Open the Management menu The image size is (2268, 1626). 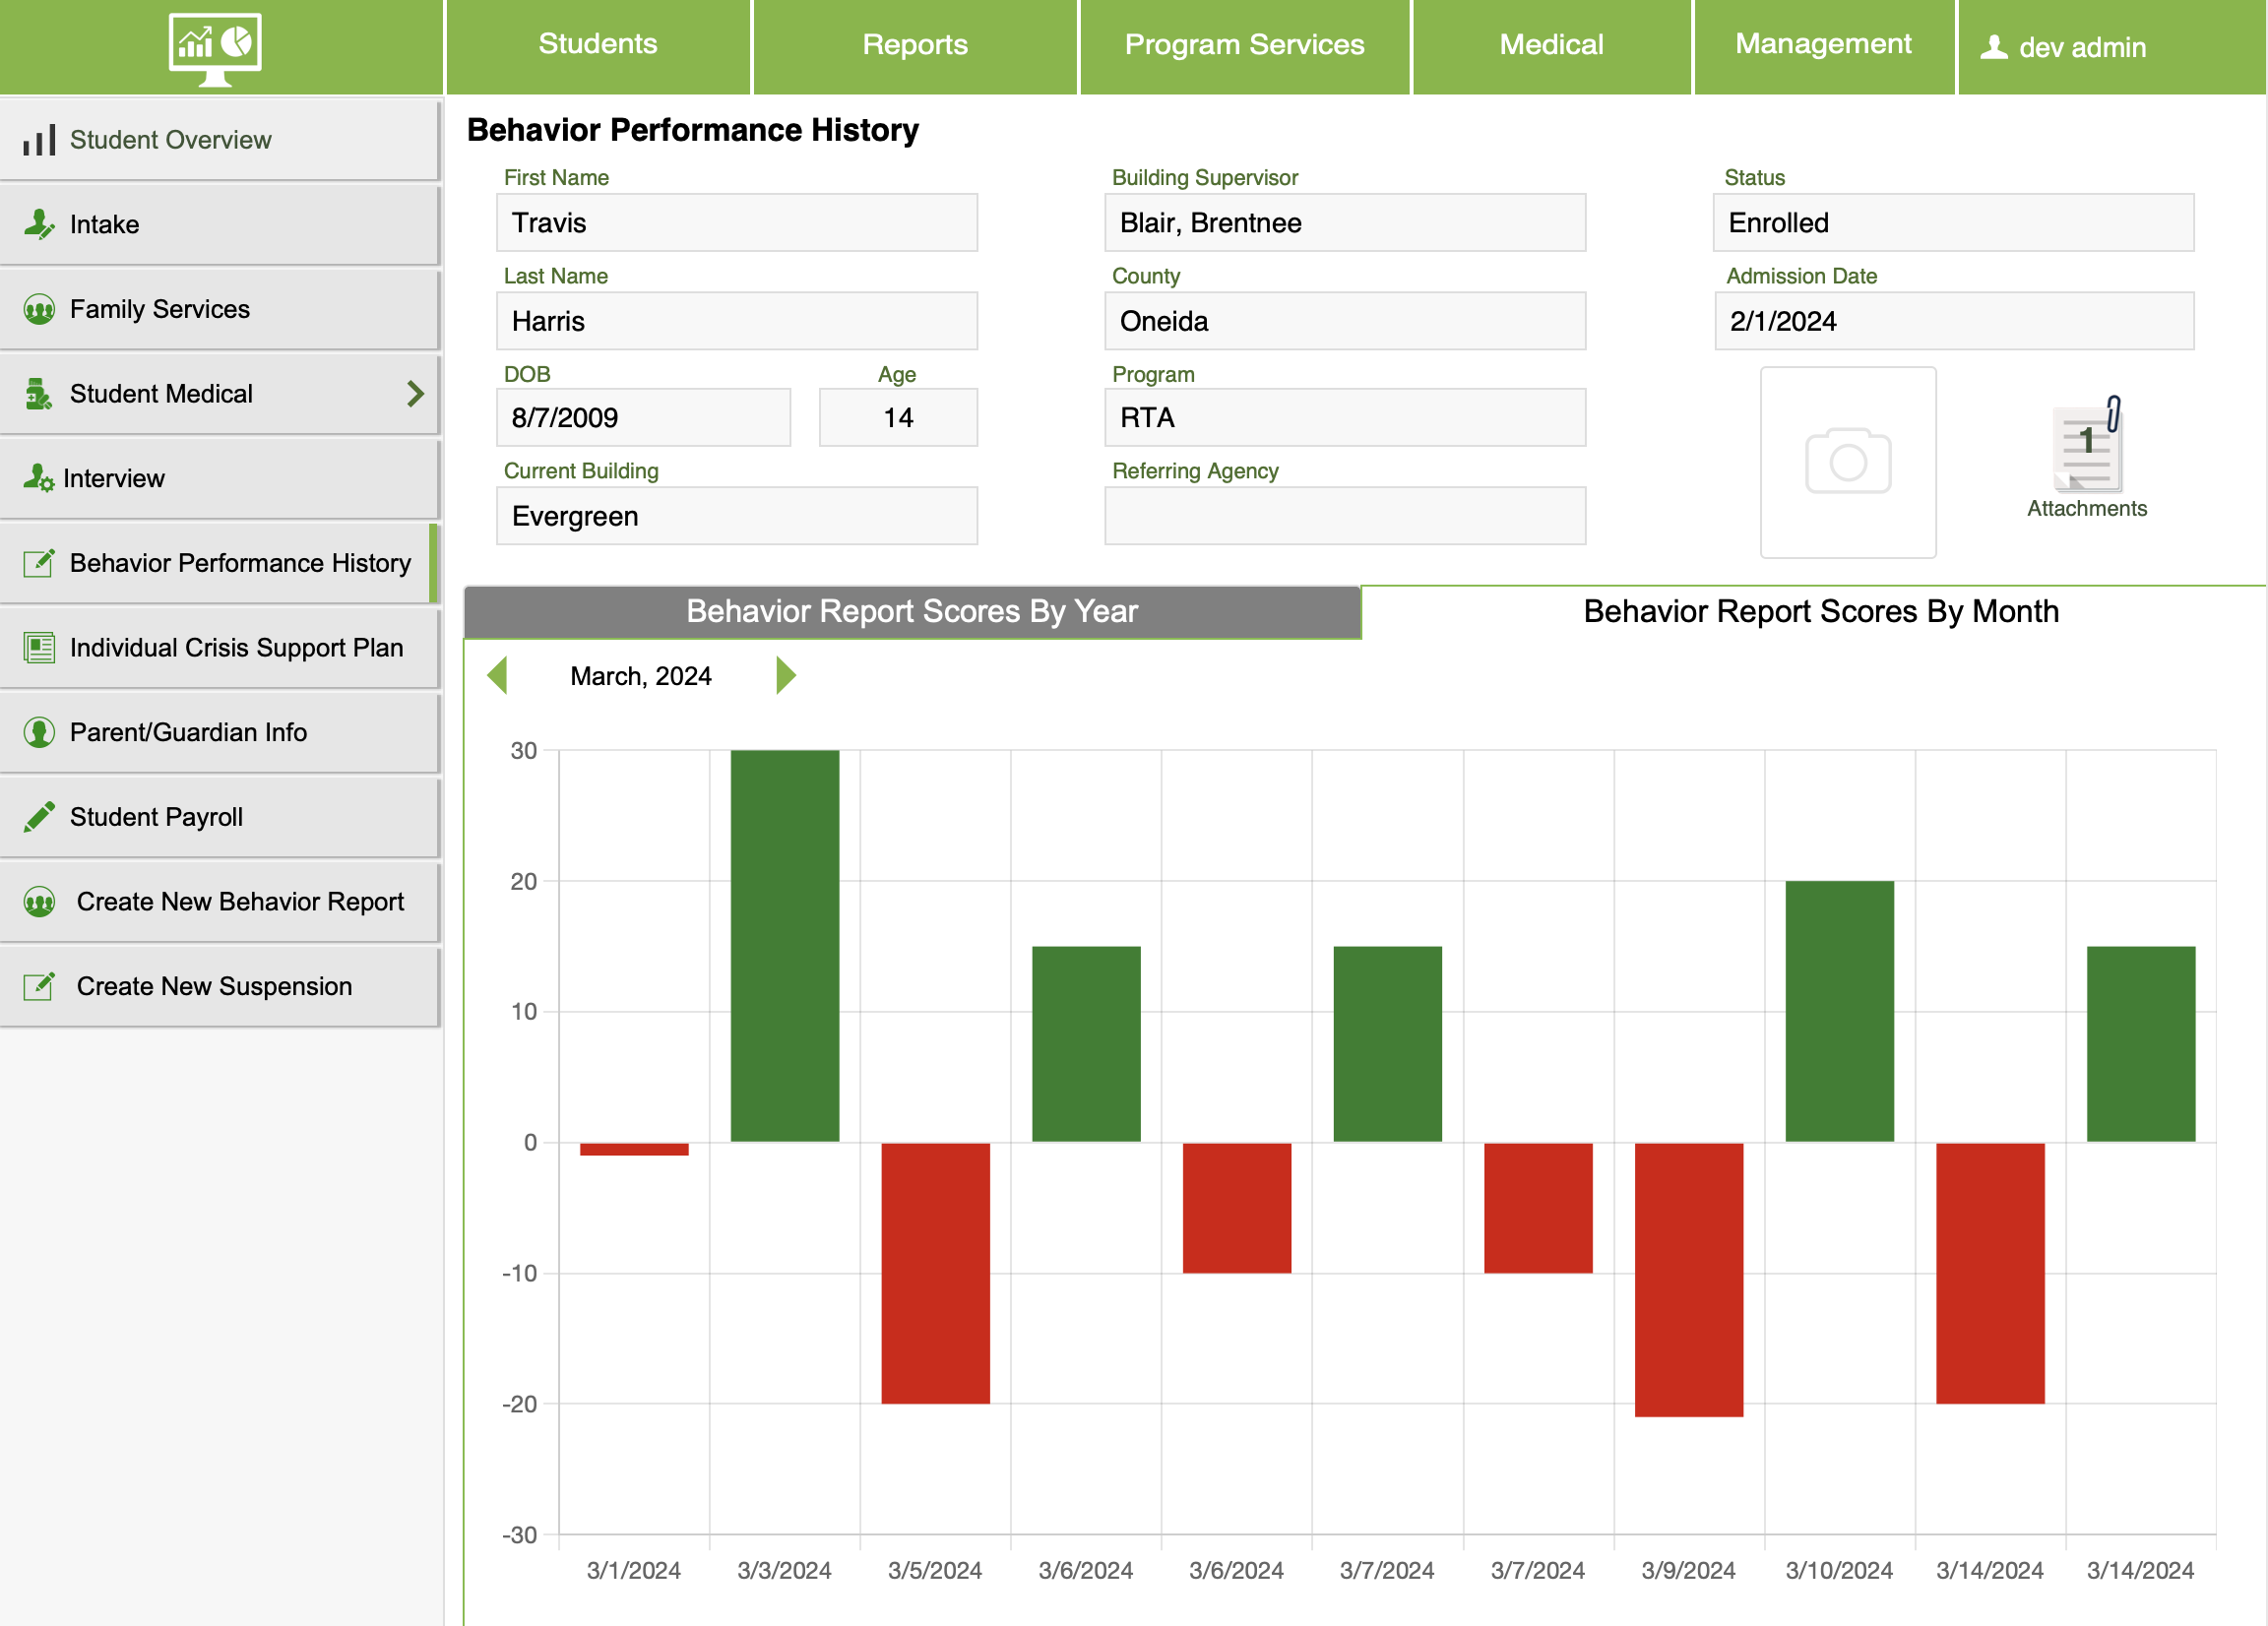click(1823, 47)
